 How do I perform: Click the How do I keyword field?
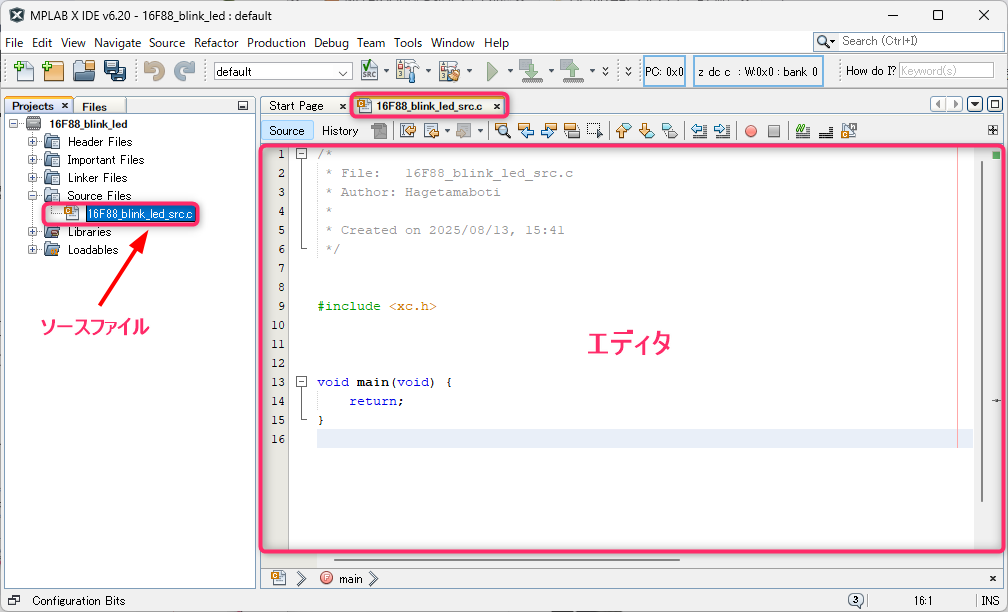point(946,71)
